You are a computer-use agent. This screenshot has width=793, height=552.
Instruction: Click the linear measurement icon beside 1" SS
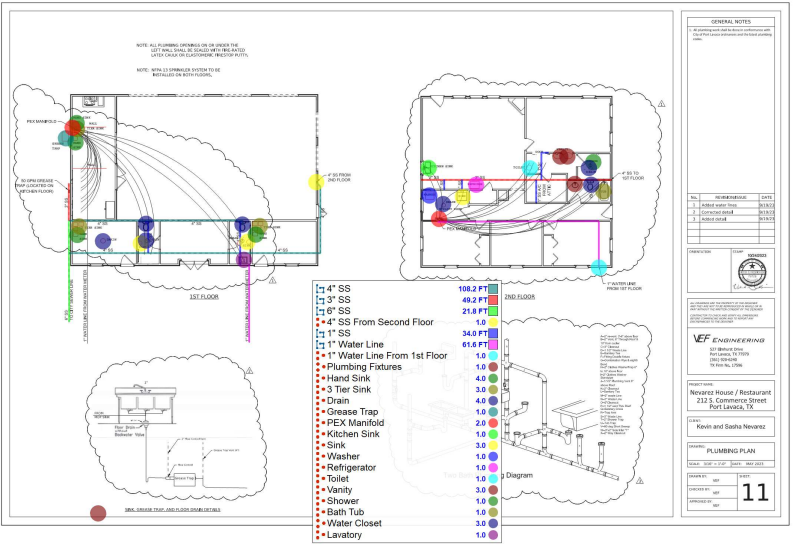tap(320, 333)
